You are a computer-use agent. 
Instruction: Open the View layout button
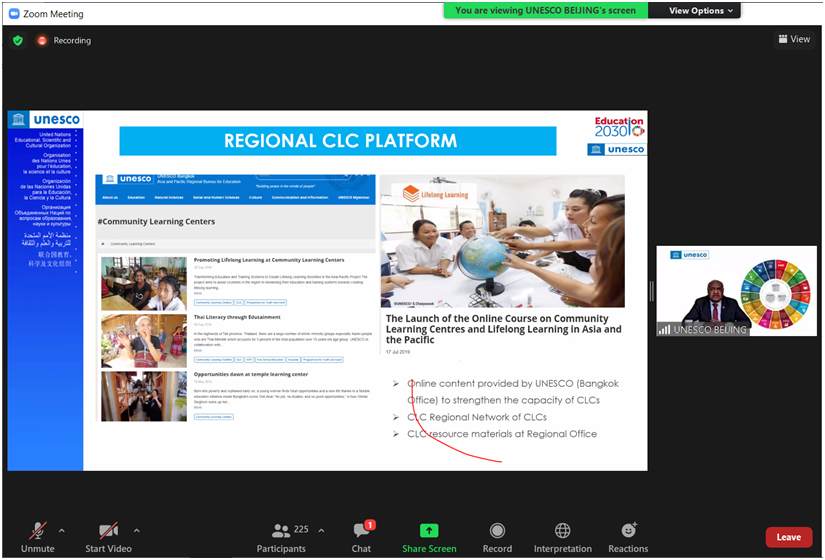[794, 39]
